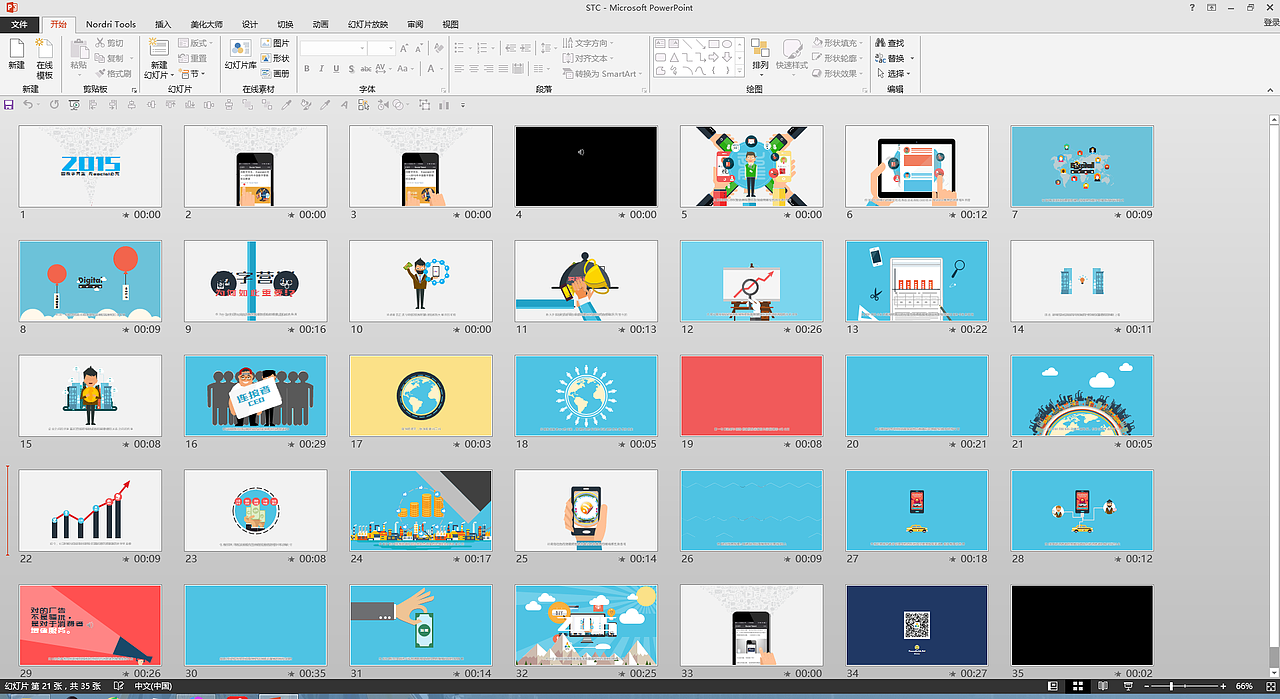Select the rectangle shape in shapes gallery
Image resolution: width=1280 pixels, height=699 pixels.
tap(715, 44)
